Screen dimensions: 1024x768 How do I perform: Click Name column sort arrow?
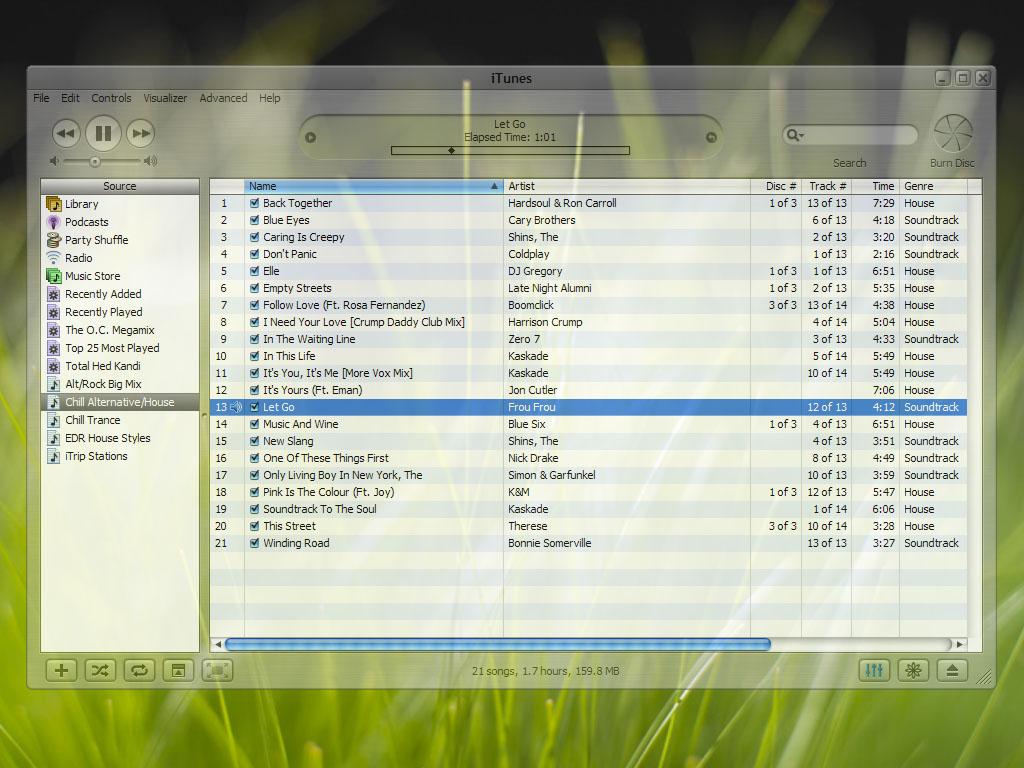click(x=494, y=186)
